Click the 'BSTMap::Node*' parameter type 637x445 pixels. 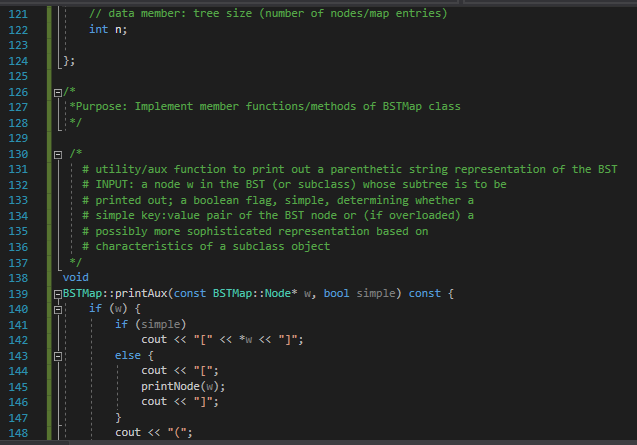pyautogui.click(x=255, y=293)
